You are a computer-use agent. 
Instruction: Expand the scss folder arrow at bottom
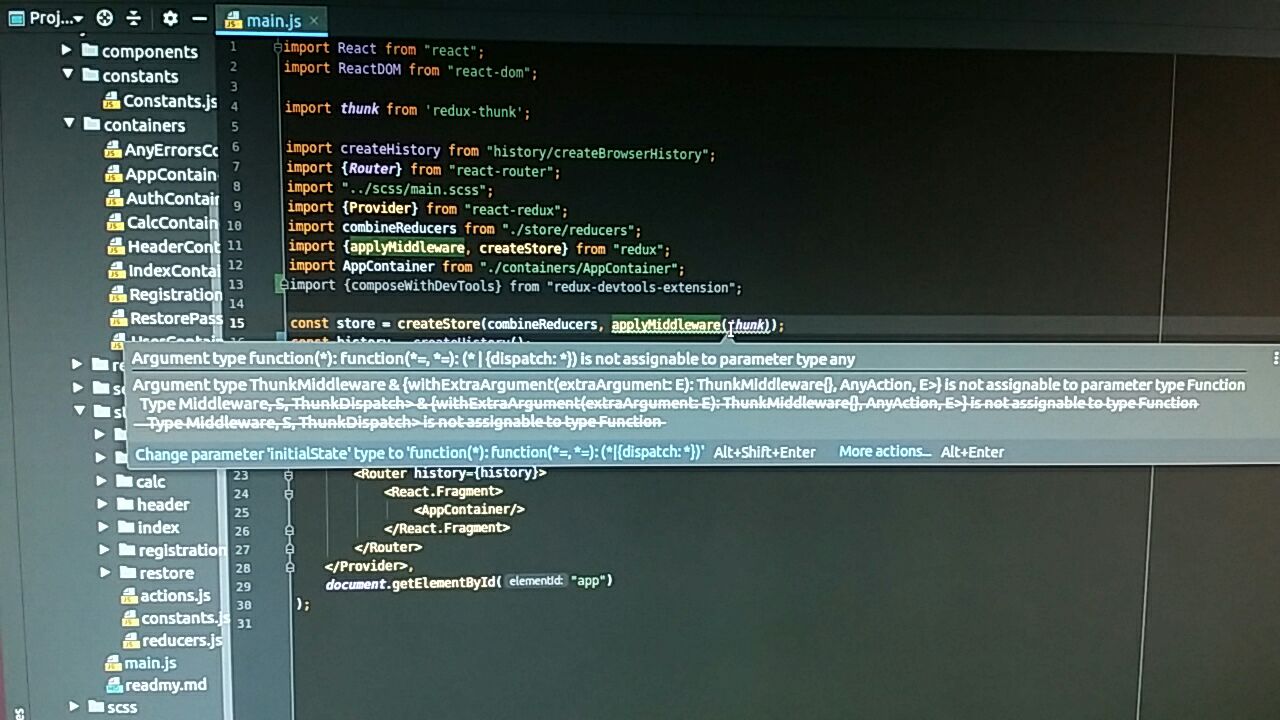73,706
